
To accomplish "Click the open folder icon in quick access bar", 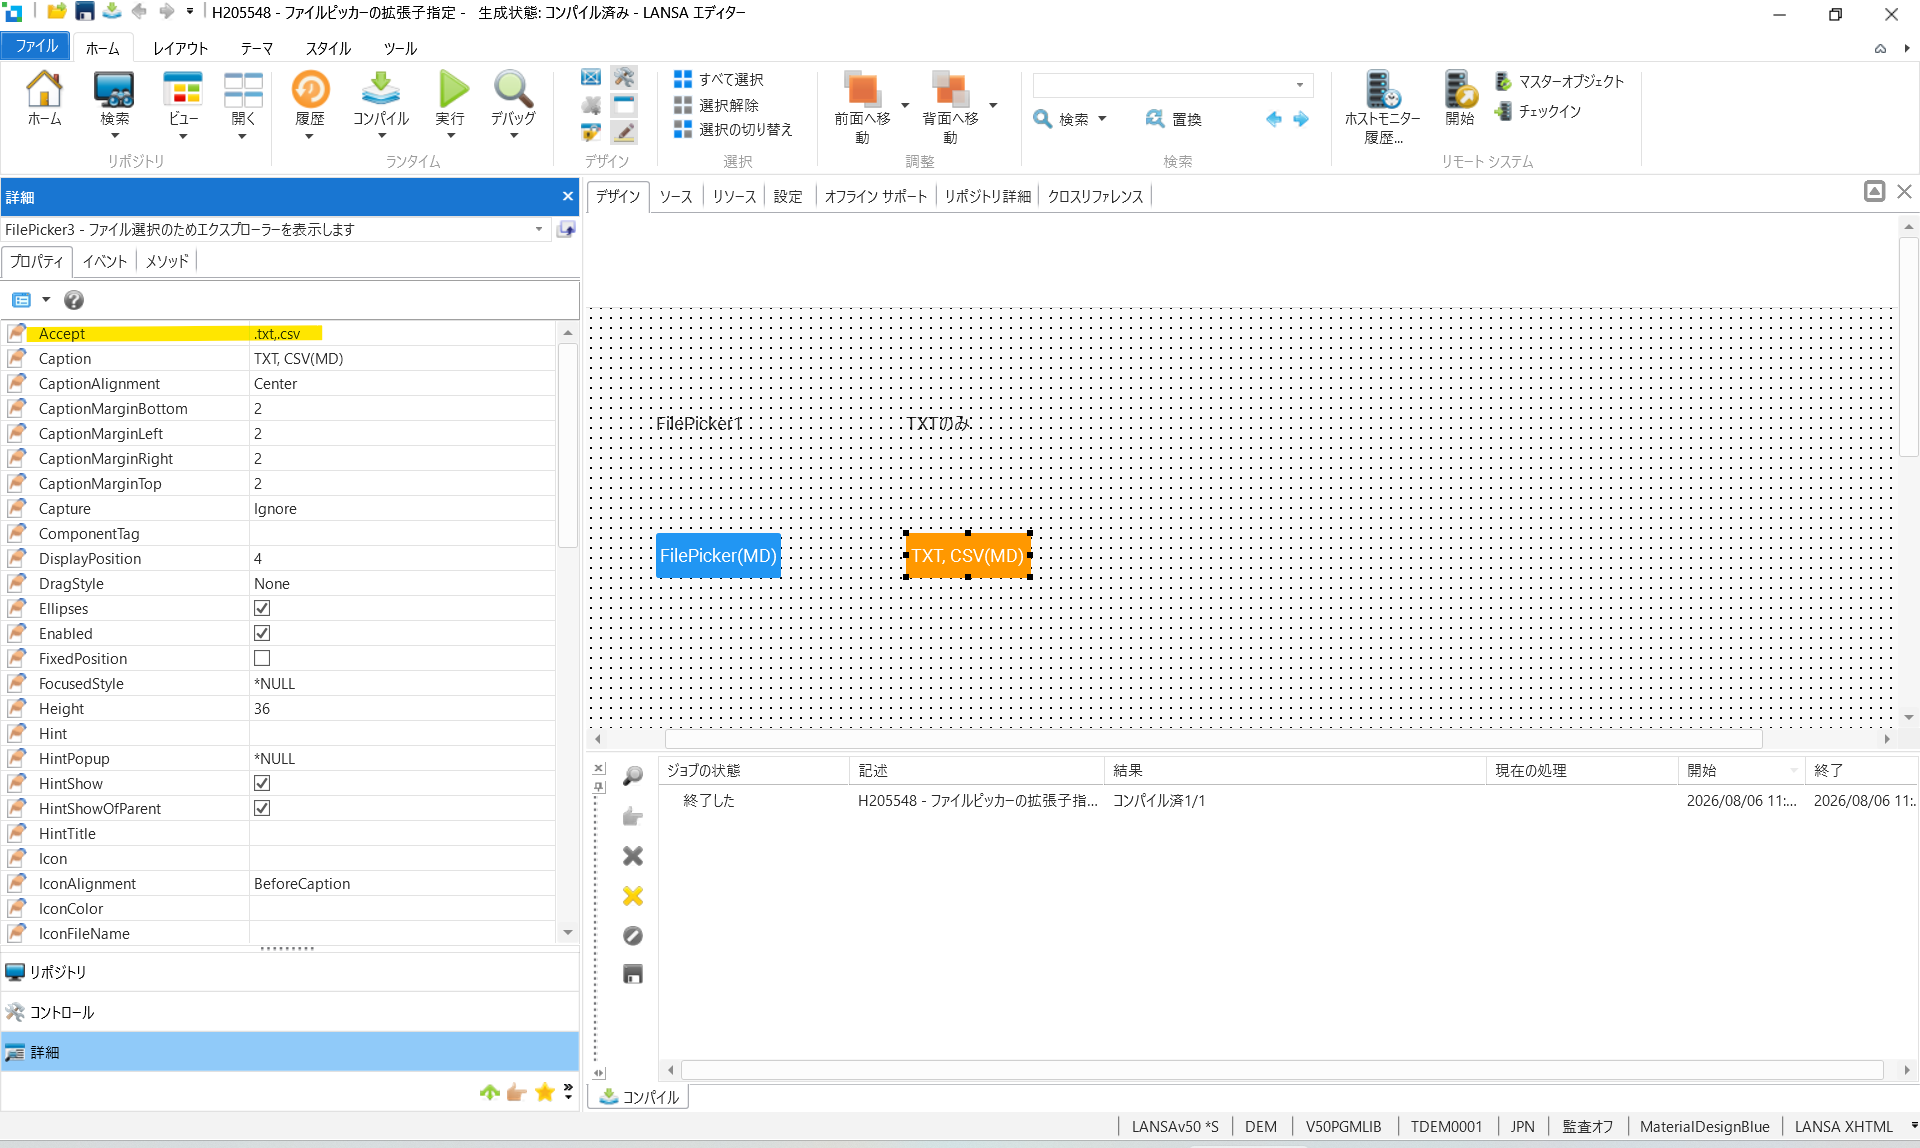I will 57,12.
